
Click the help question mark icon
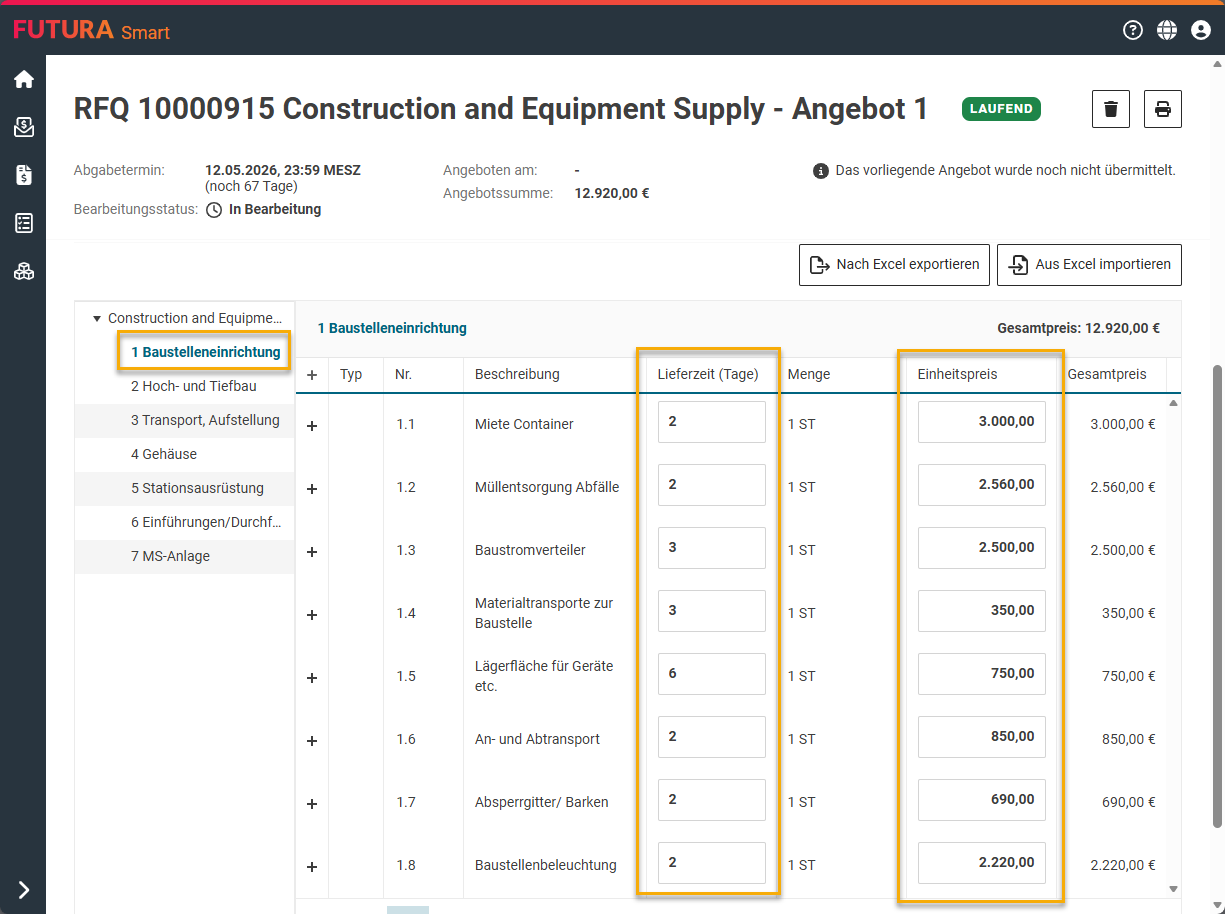(1132, 30)
